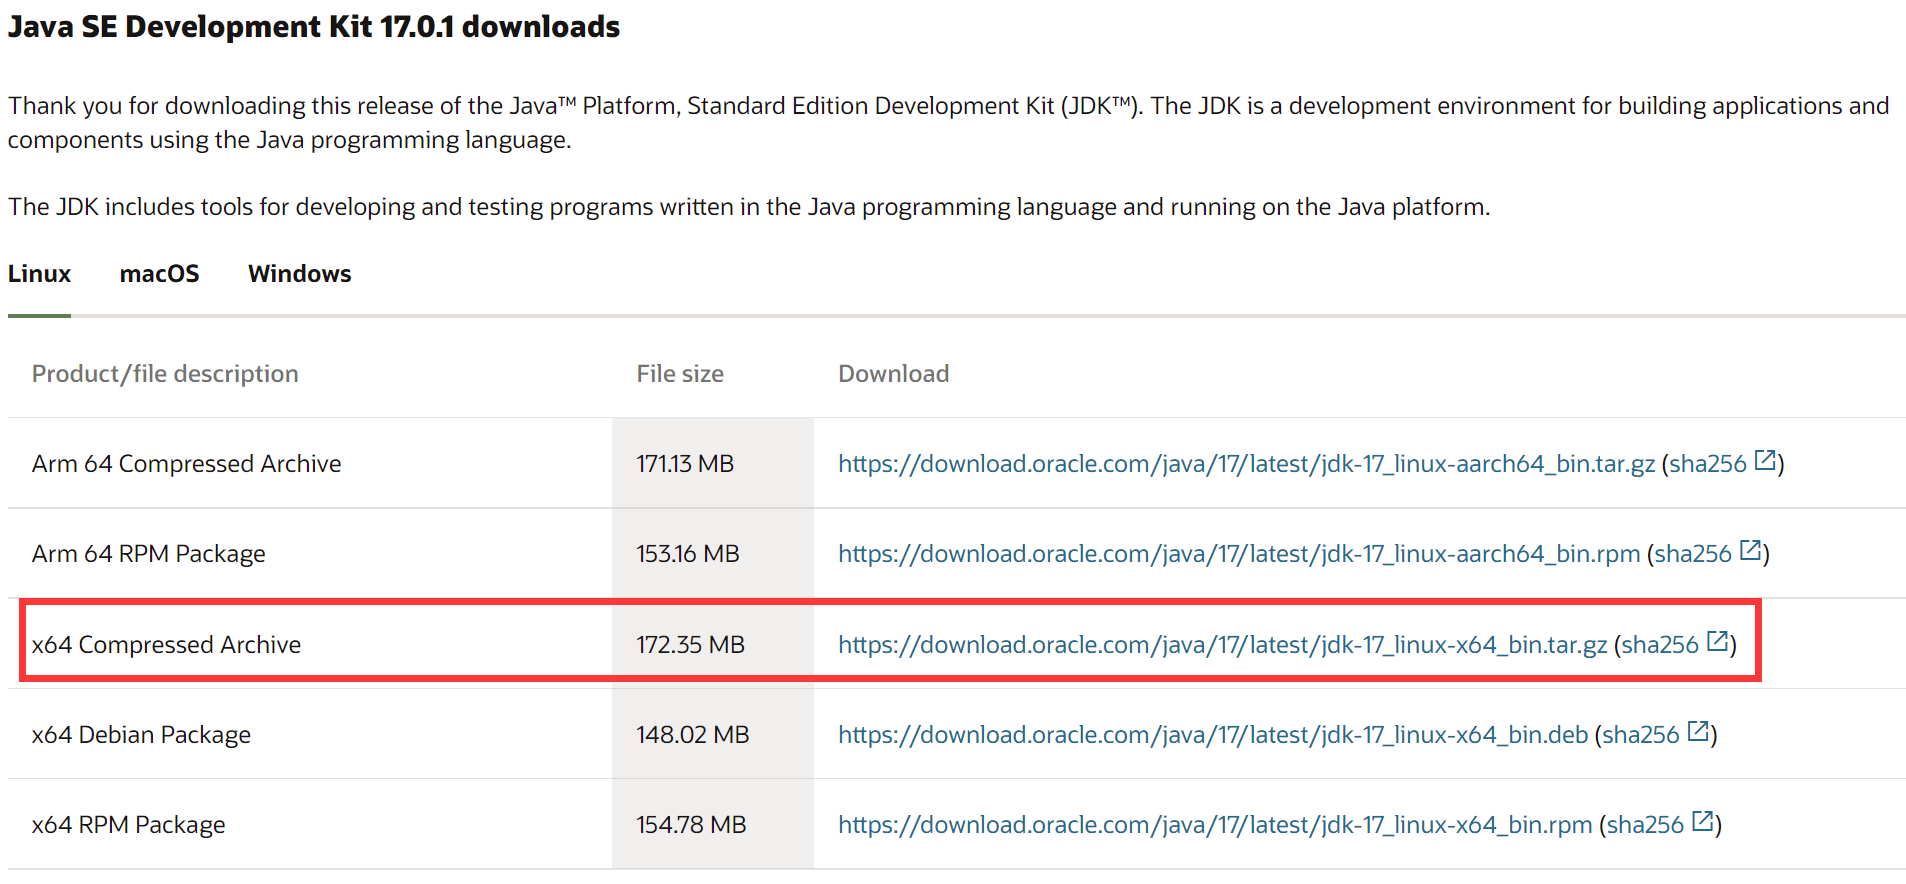Select the 'x64 Compressed Archive' description text
This screenshot has width=1906, height=884.
click(166, 645)
